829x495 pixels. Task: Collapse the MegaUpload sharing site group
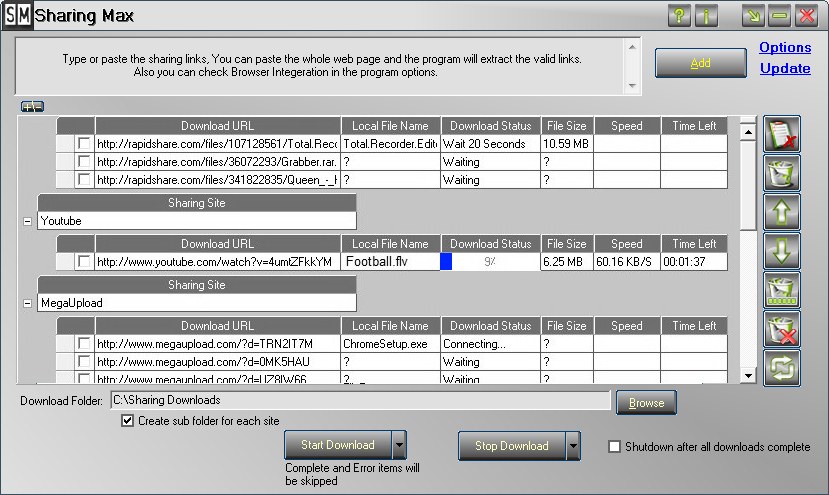click(x=27, y=303)
